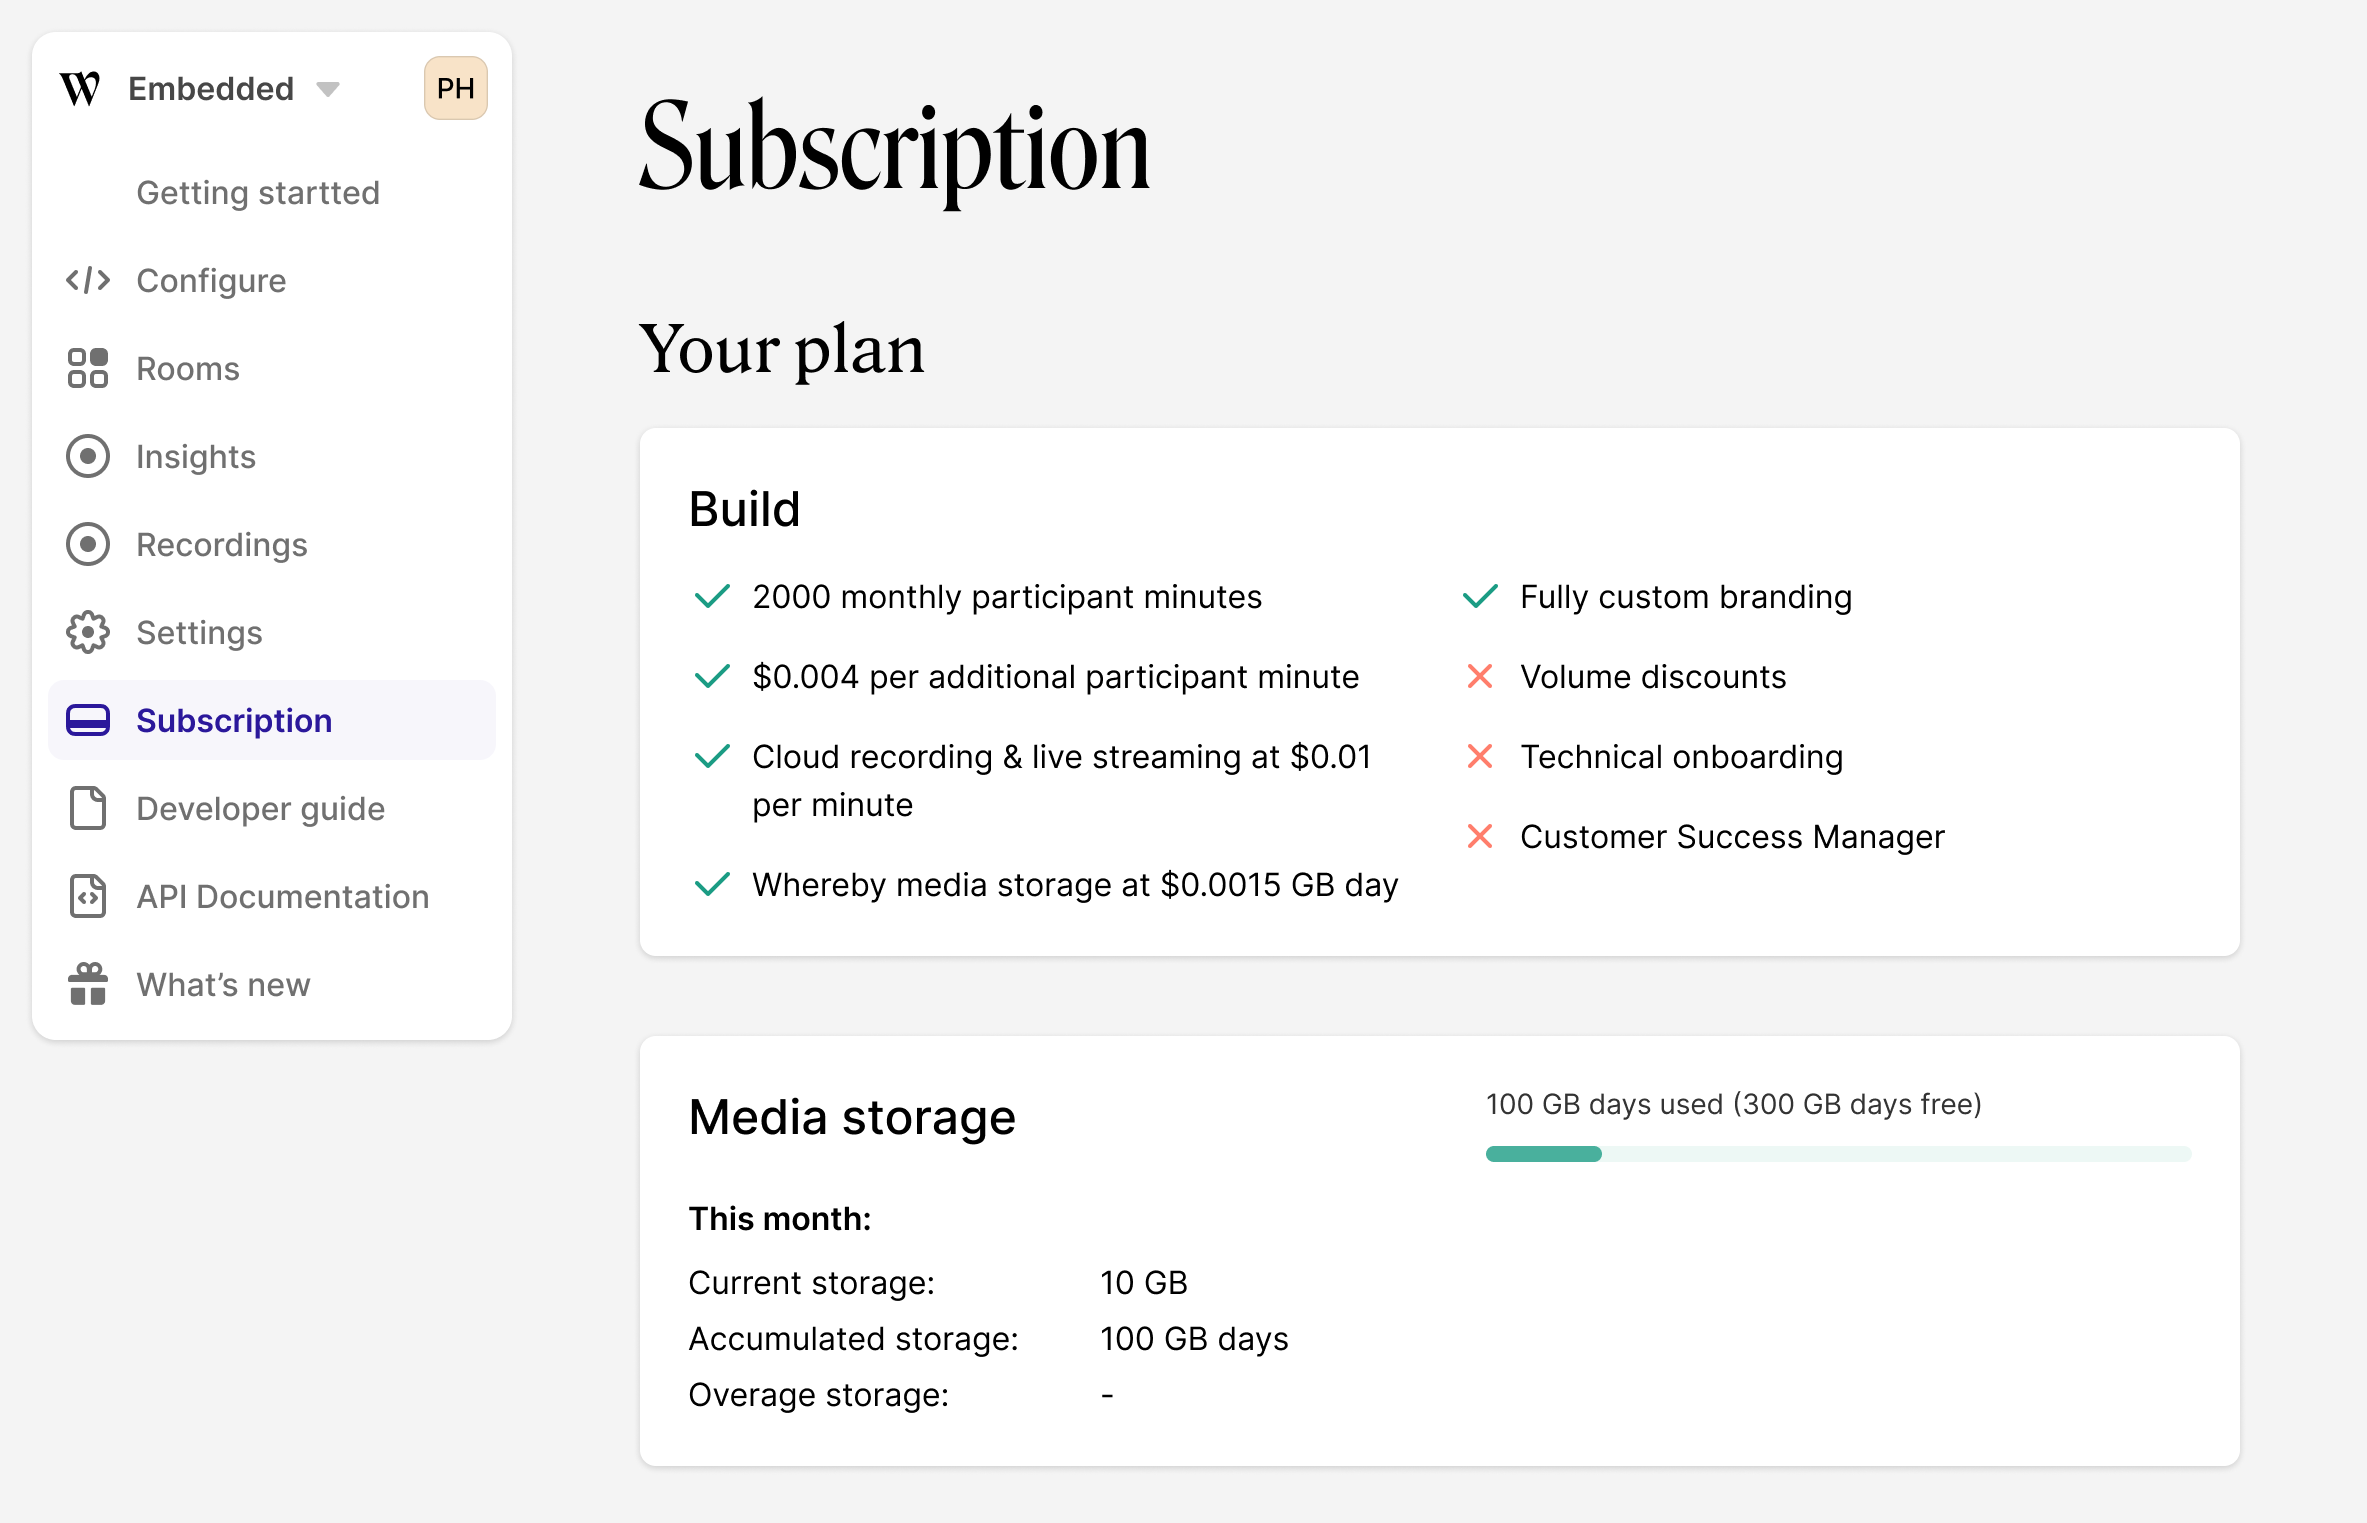
Task: Click the Media storage usage progress bar
Action: (1838, 1154)
